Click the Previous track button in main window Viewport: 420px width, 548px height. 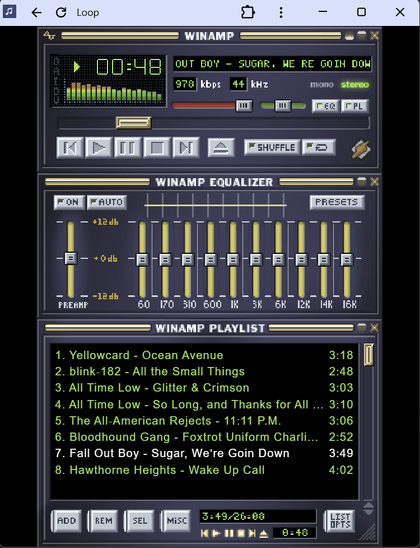tap(70, 147)
